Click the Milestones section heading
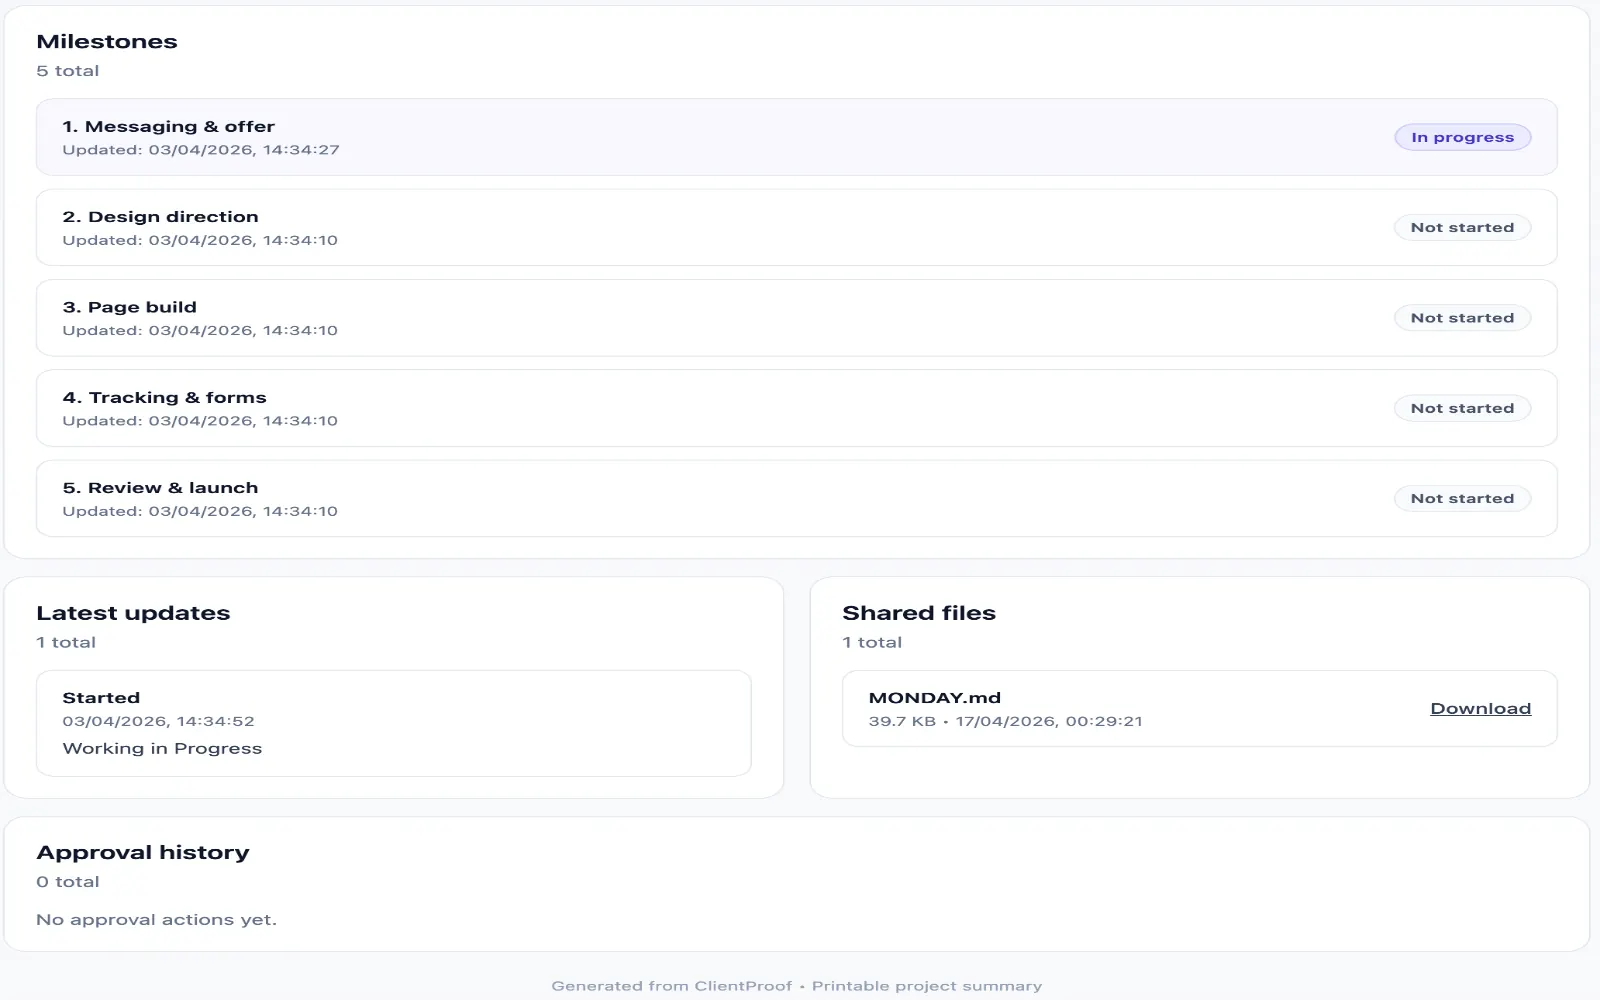The image size is (1600, 1000). [107, 42]
